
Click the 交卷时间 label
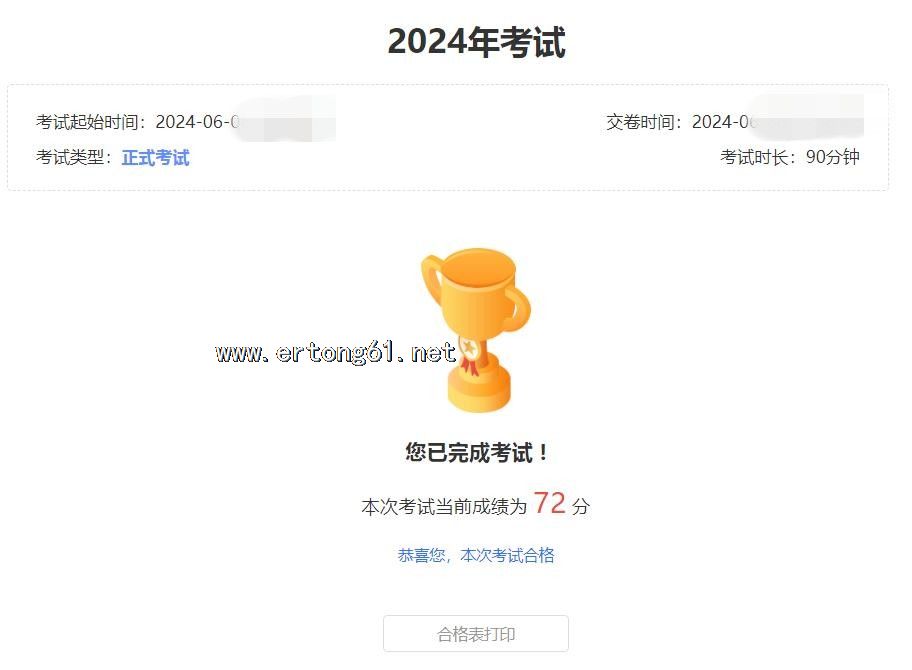(640, 122)
